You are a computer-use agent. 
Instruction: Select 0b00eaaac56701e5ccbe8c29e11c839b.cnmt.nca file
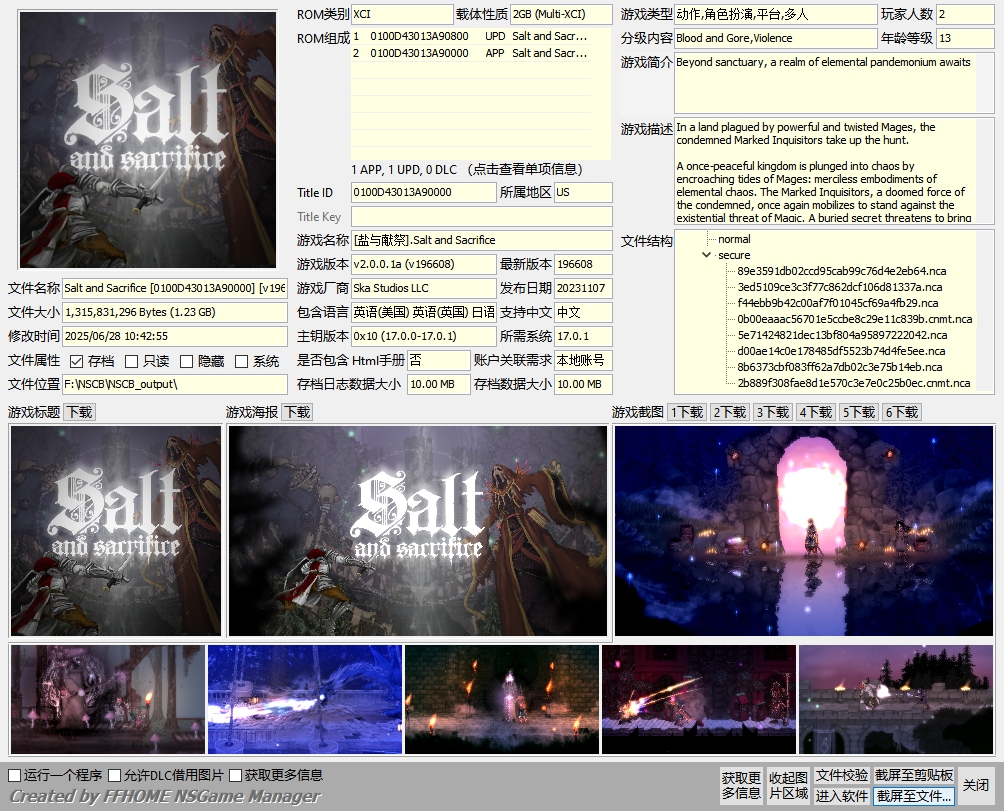point(854,319)
